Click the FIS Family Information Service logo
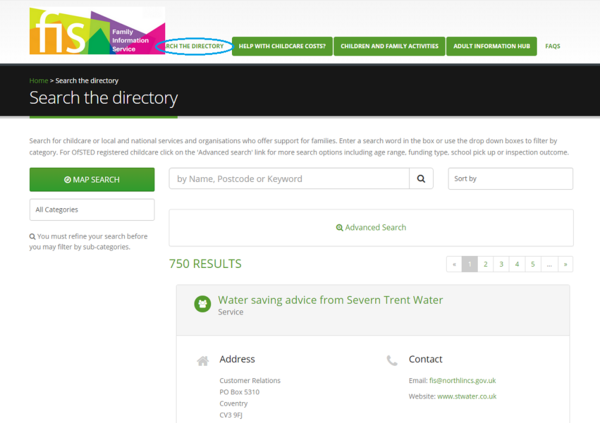 [97, 31]
